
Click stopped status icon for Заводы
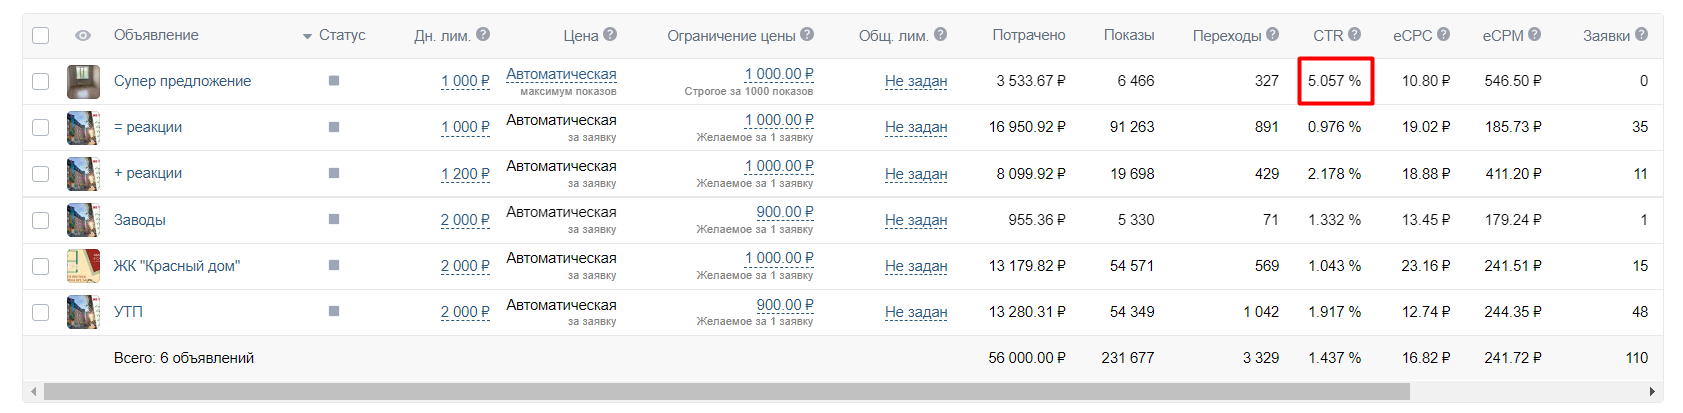pyautogui.click(x=334, y=220)
